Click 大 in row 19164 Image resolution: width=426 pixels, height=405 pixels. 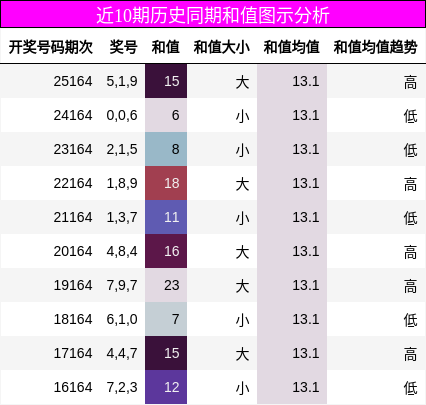(242, 286)
